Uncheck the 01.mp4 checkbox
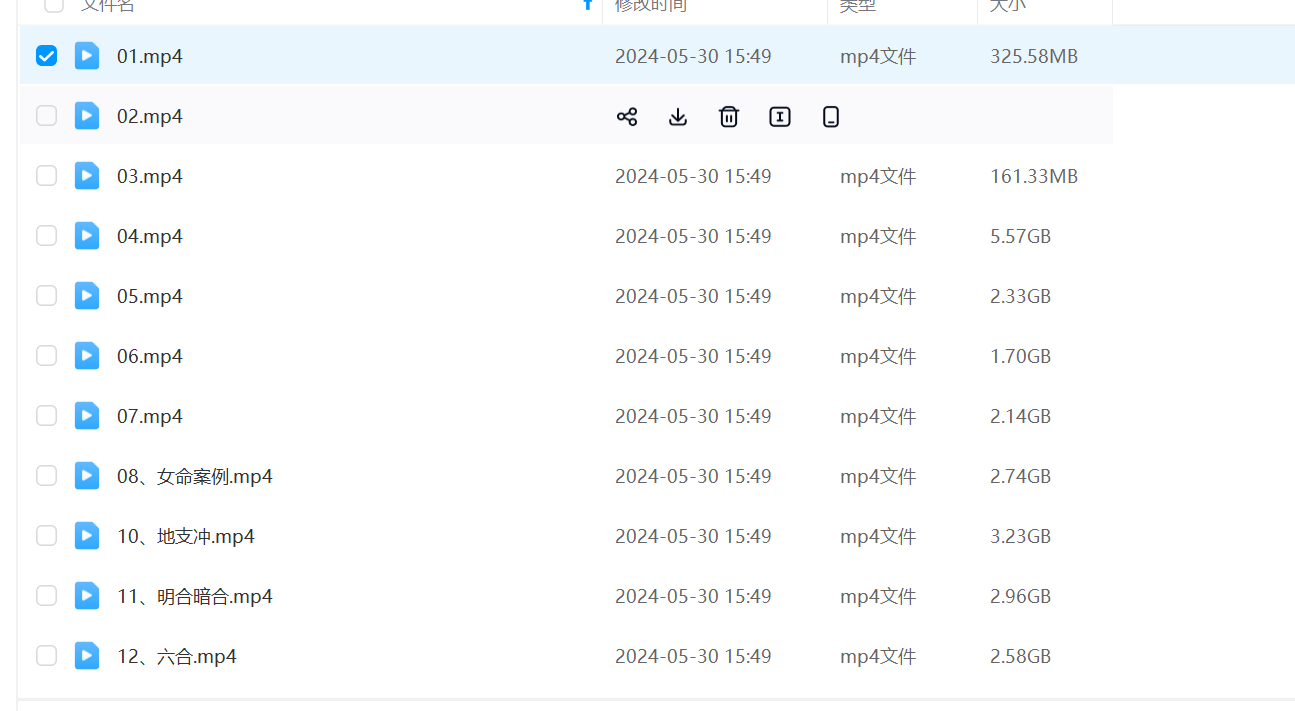Screen dimensions: 1295x711 pyautogui.click(x=46, y=56)
